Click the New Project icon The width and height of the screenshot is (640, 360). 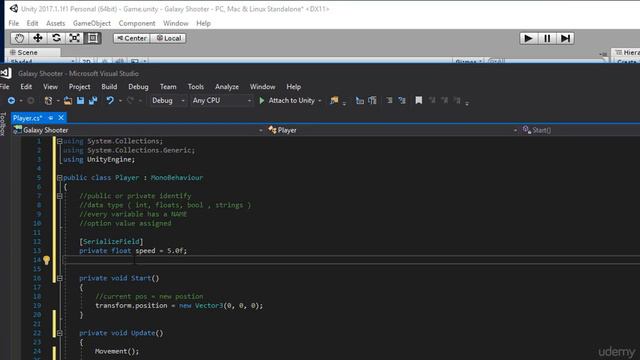click(49, 100)
